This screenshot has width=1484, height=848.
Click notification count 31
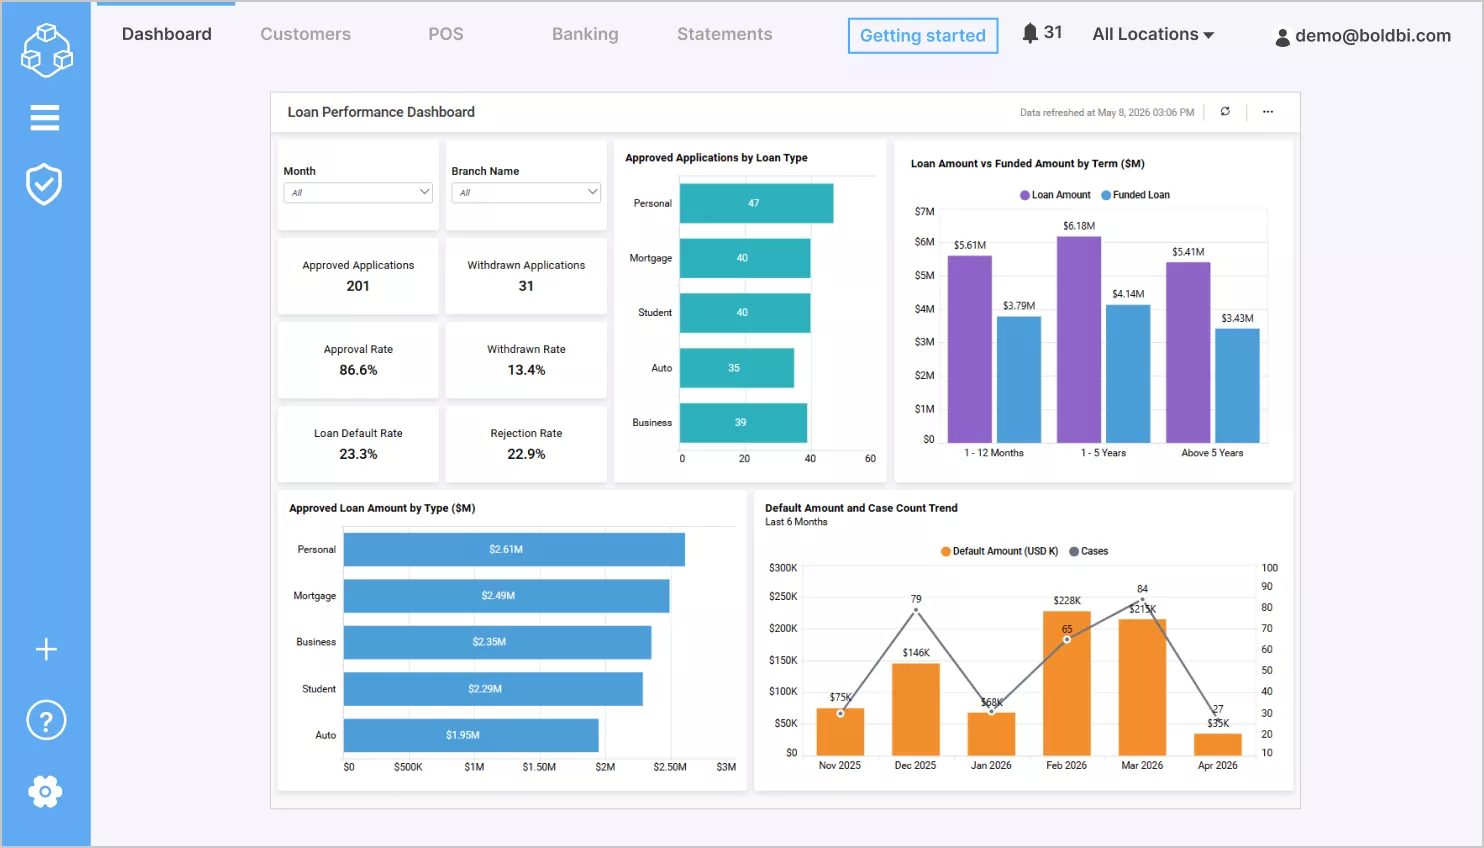tap(1053, 32)
